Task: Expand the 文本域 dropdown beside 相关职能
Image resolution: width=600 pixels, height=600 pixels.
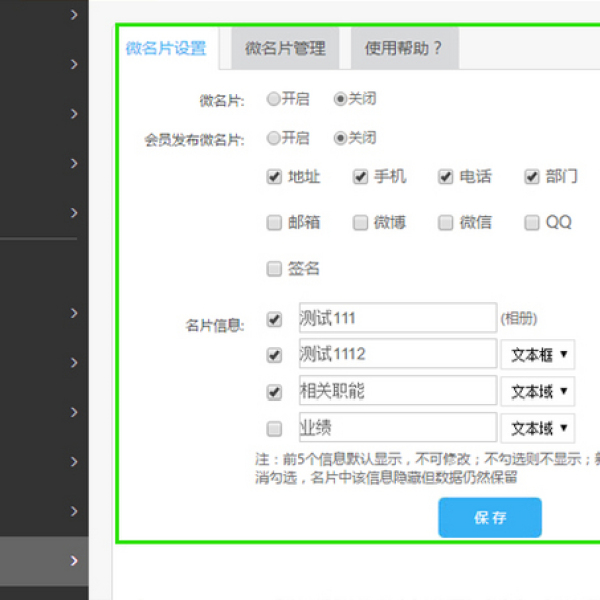Action: [538, 391]
